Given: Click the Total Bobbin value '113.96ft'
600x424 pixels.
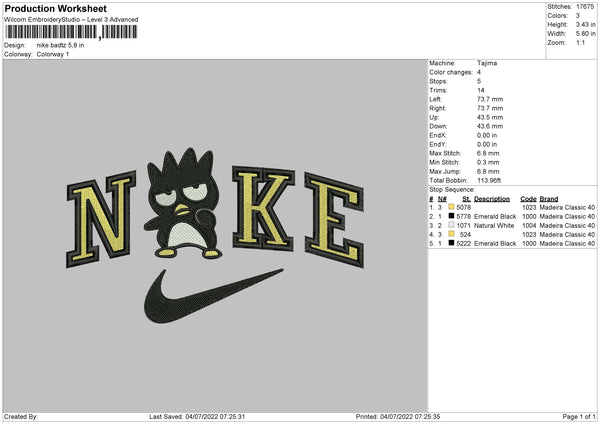Looking at the screenshot, I should coord(489,180).
